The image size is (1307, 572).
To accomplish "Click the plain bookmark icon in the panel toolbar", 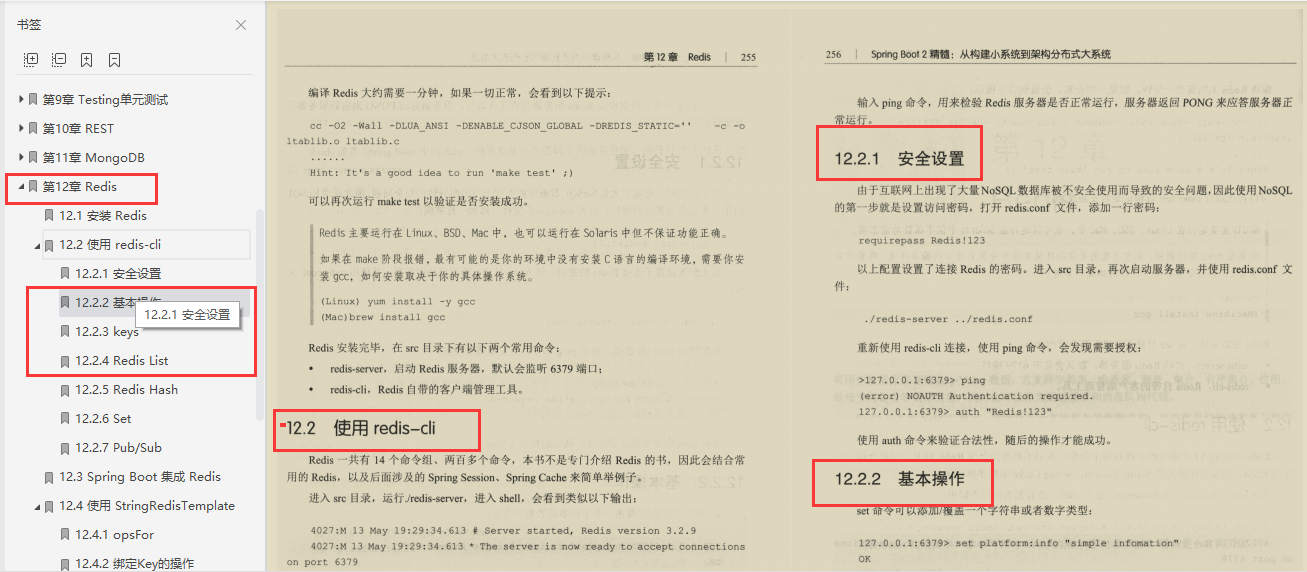I will click(x=115, y=60).
